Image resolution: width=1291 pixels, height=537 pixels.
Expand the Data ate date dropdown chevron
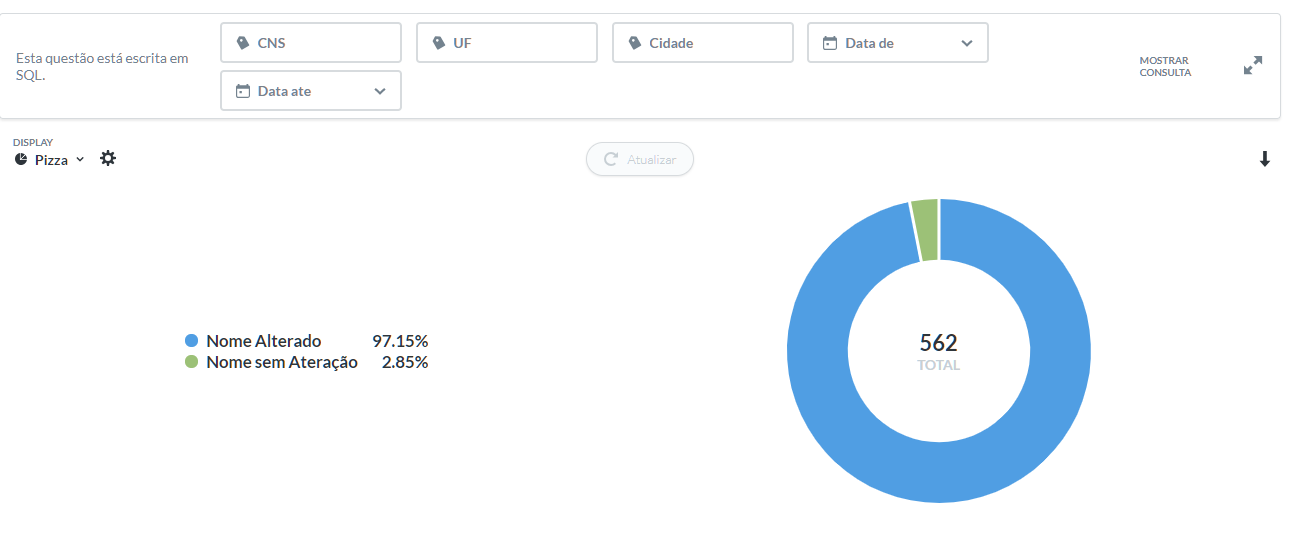tap(380, 91)
